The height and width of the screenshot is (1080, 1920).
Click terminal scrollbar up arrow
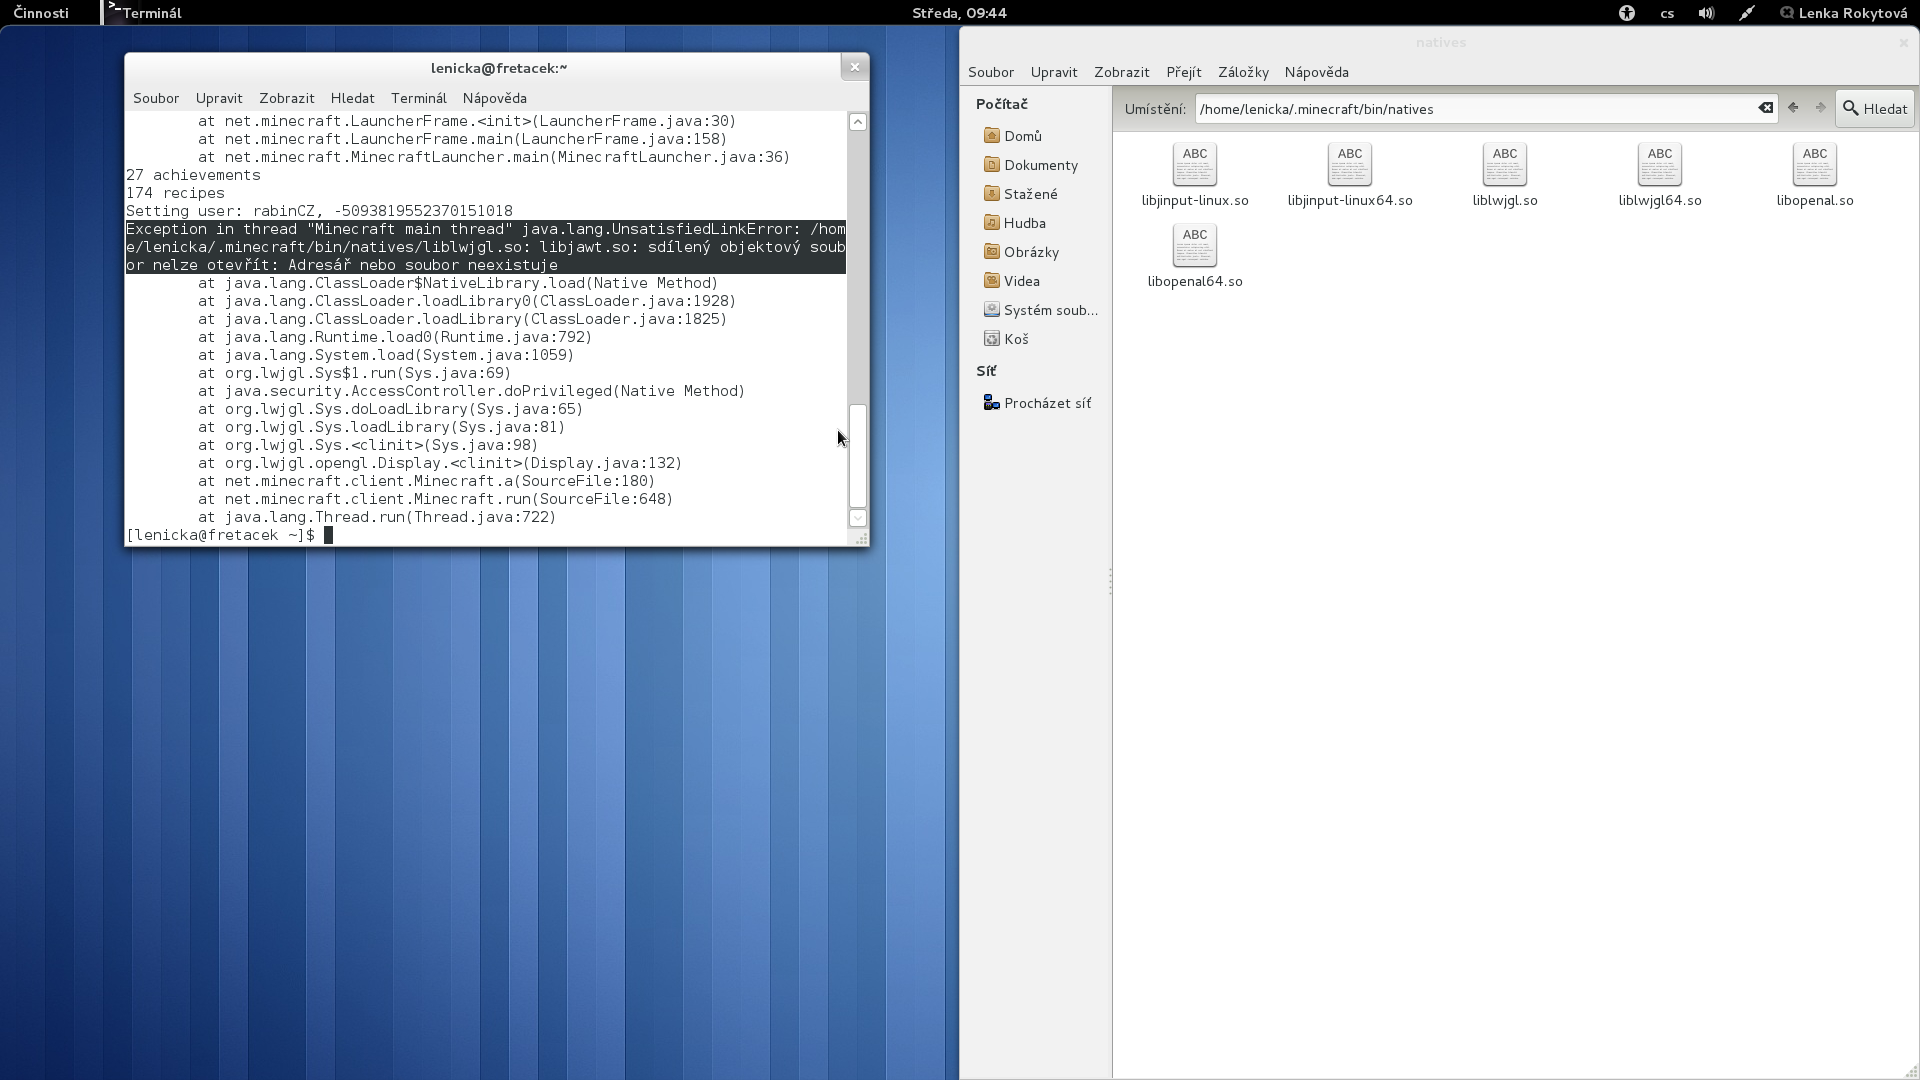[x=858, y=122]
